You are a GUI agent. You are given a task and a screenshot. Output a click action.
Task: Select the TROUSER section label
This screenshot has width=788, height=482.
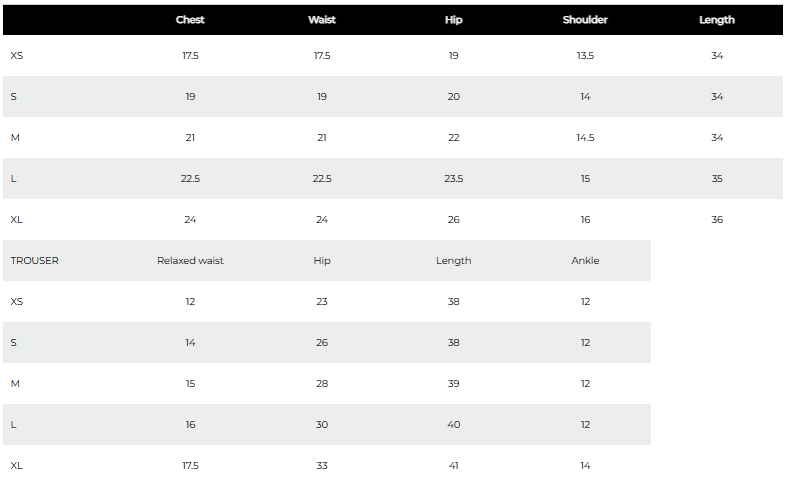tap(35, 260)
